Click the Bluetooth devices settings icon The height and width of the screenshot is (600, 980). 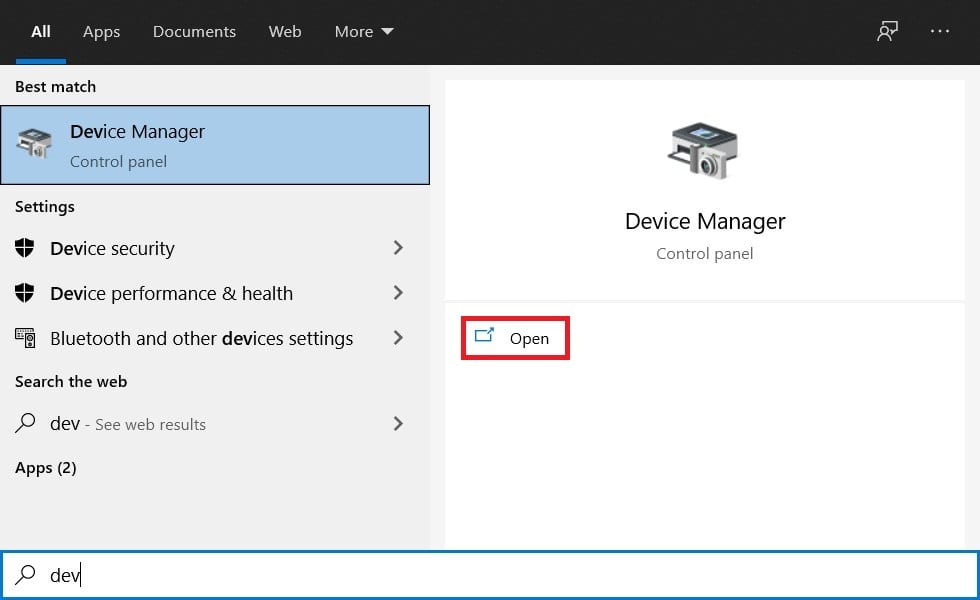pyautogui.click(x=25, y=338)
